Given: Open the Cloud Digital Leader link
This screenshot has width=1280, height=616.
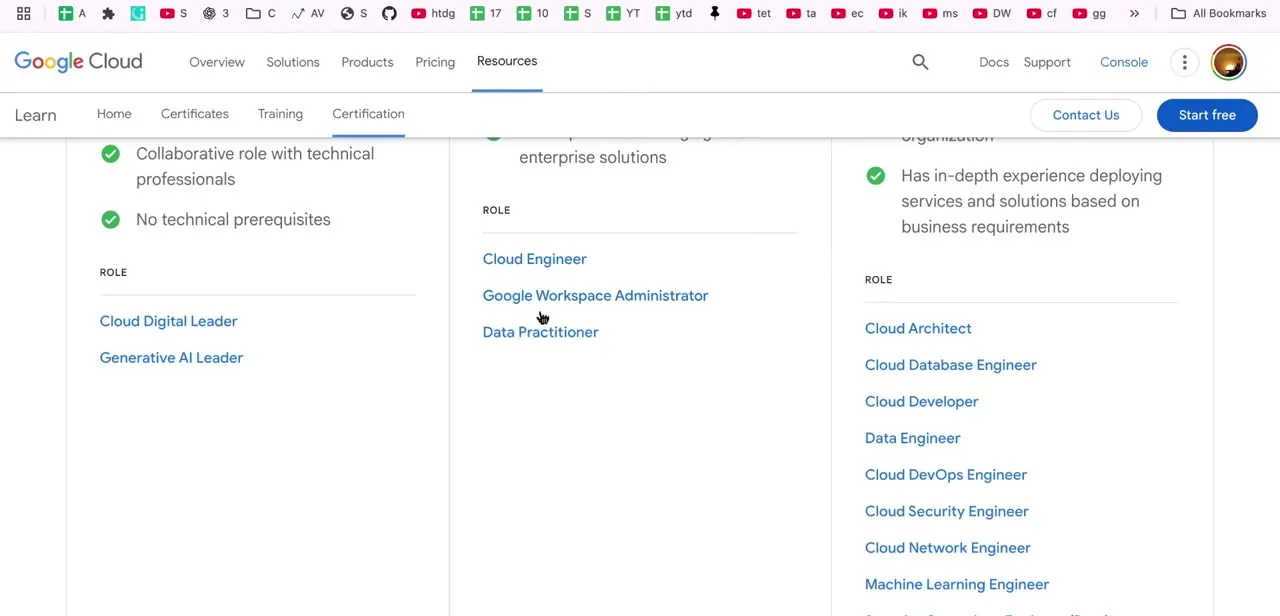Looking at the screenshot, I should pyautogui.click(x=168, y=321).
